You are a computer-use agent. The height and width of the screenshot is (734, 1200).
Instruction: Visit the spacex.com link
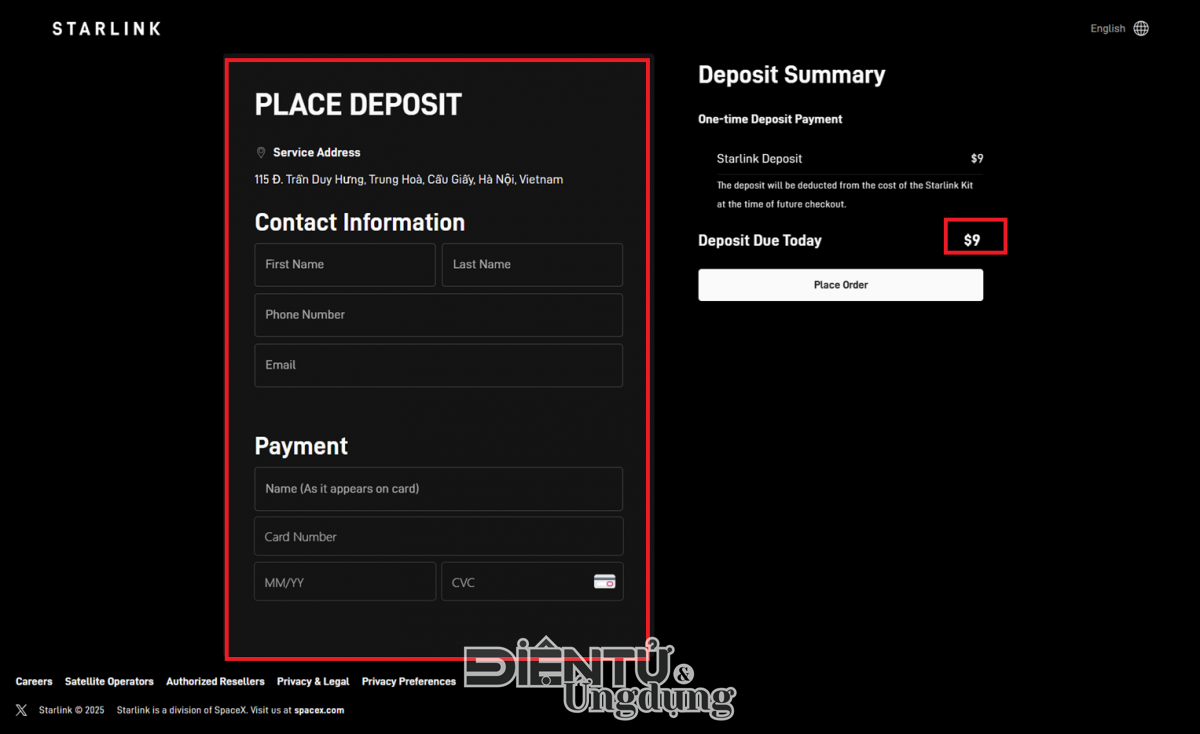click(x=319, y=710)
